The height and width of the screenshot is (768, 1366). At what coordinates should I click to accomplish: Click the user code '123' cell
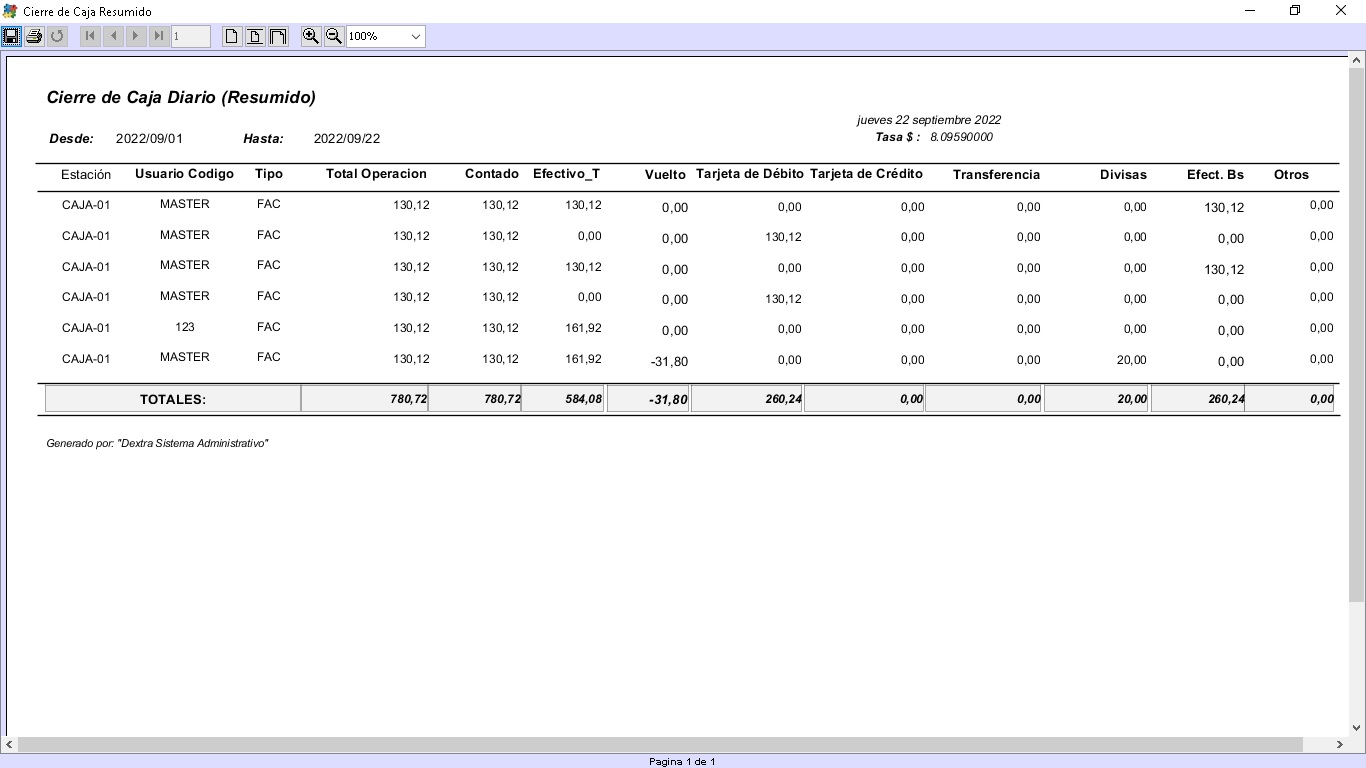[184, 327]
